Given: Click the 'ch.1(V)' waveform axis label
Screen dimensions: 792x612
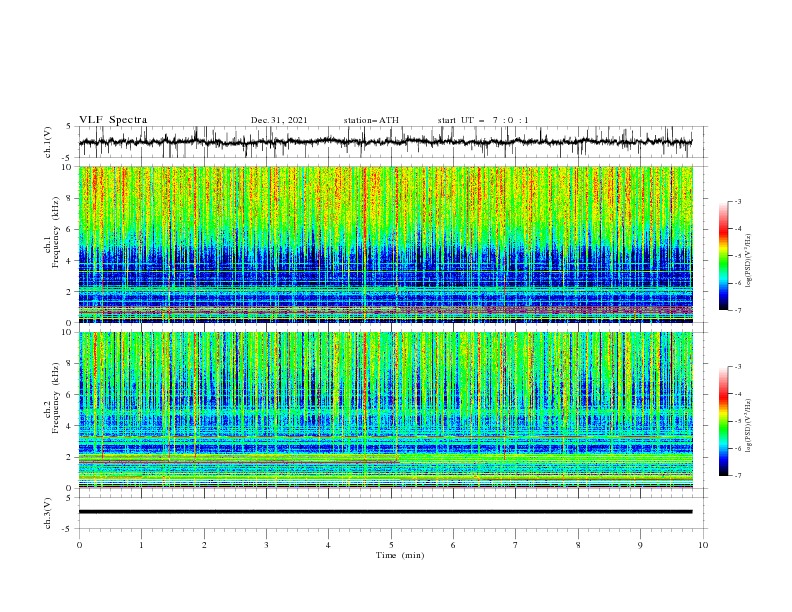Looking at the screenshot, I should (x=48, y=142).
